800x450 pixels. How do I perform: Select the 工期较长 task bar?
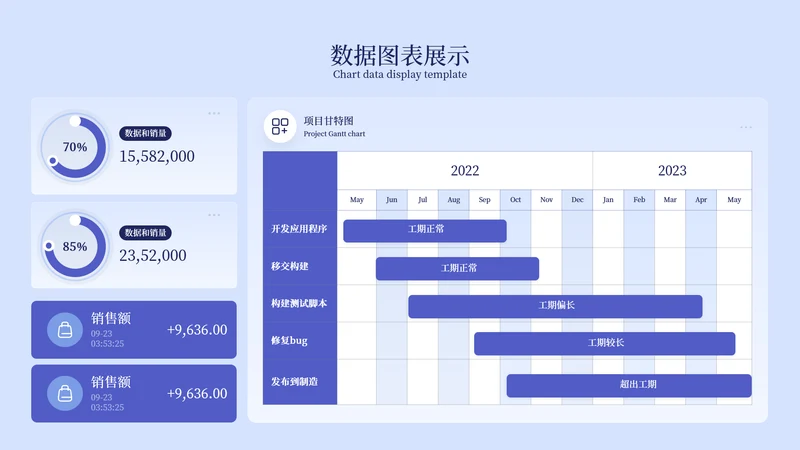pyautogui.click(x=605, y=343)
